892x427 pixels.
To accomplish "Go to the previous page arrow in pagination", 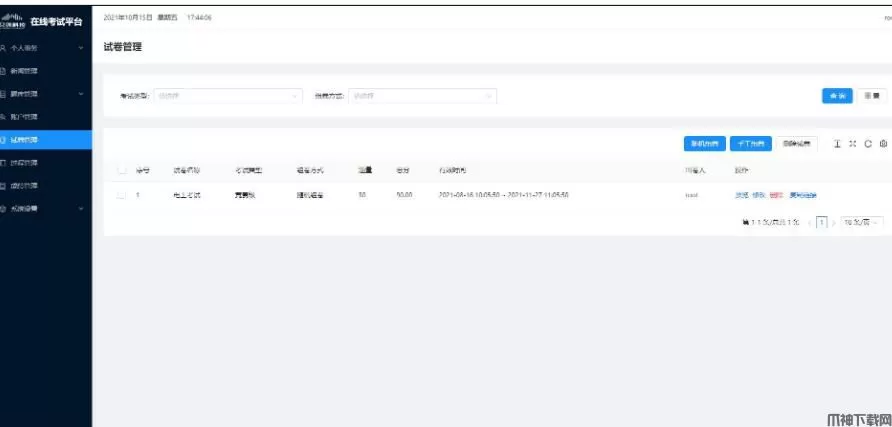I will point(809,223).
